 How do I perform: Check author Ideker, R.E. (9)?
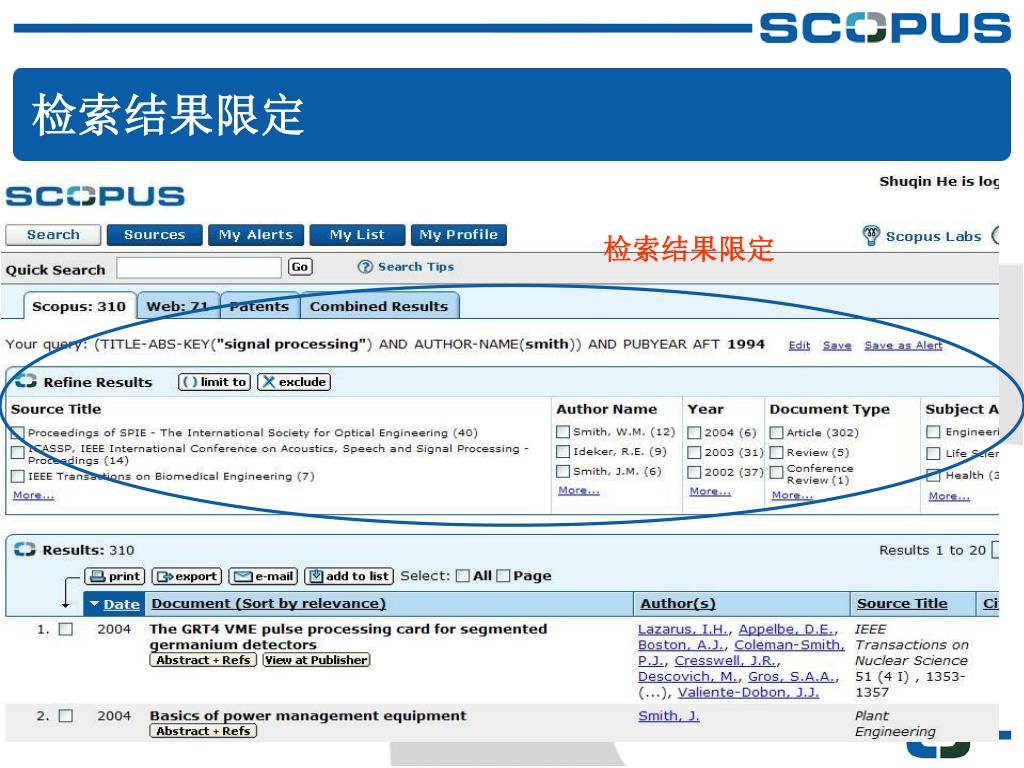coord(563,451)
